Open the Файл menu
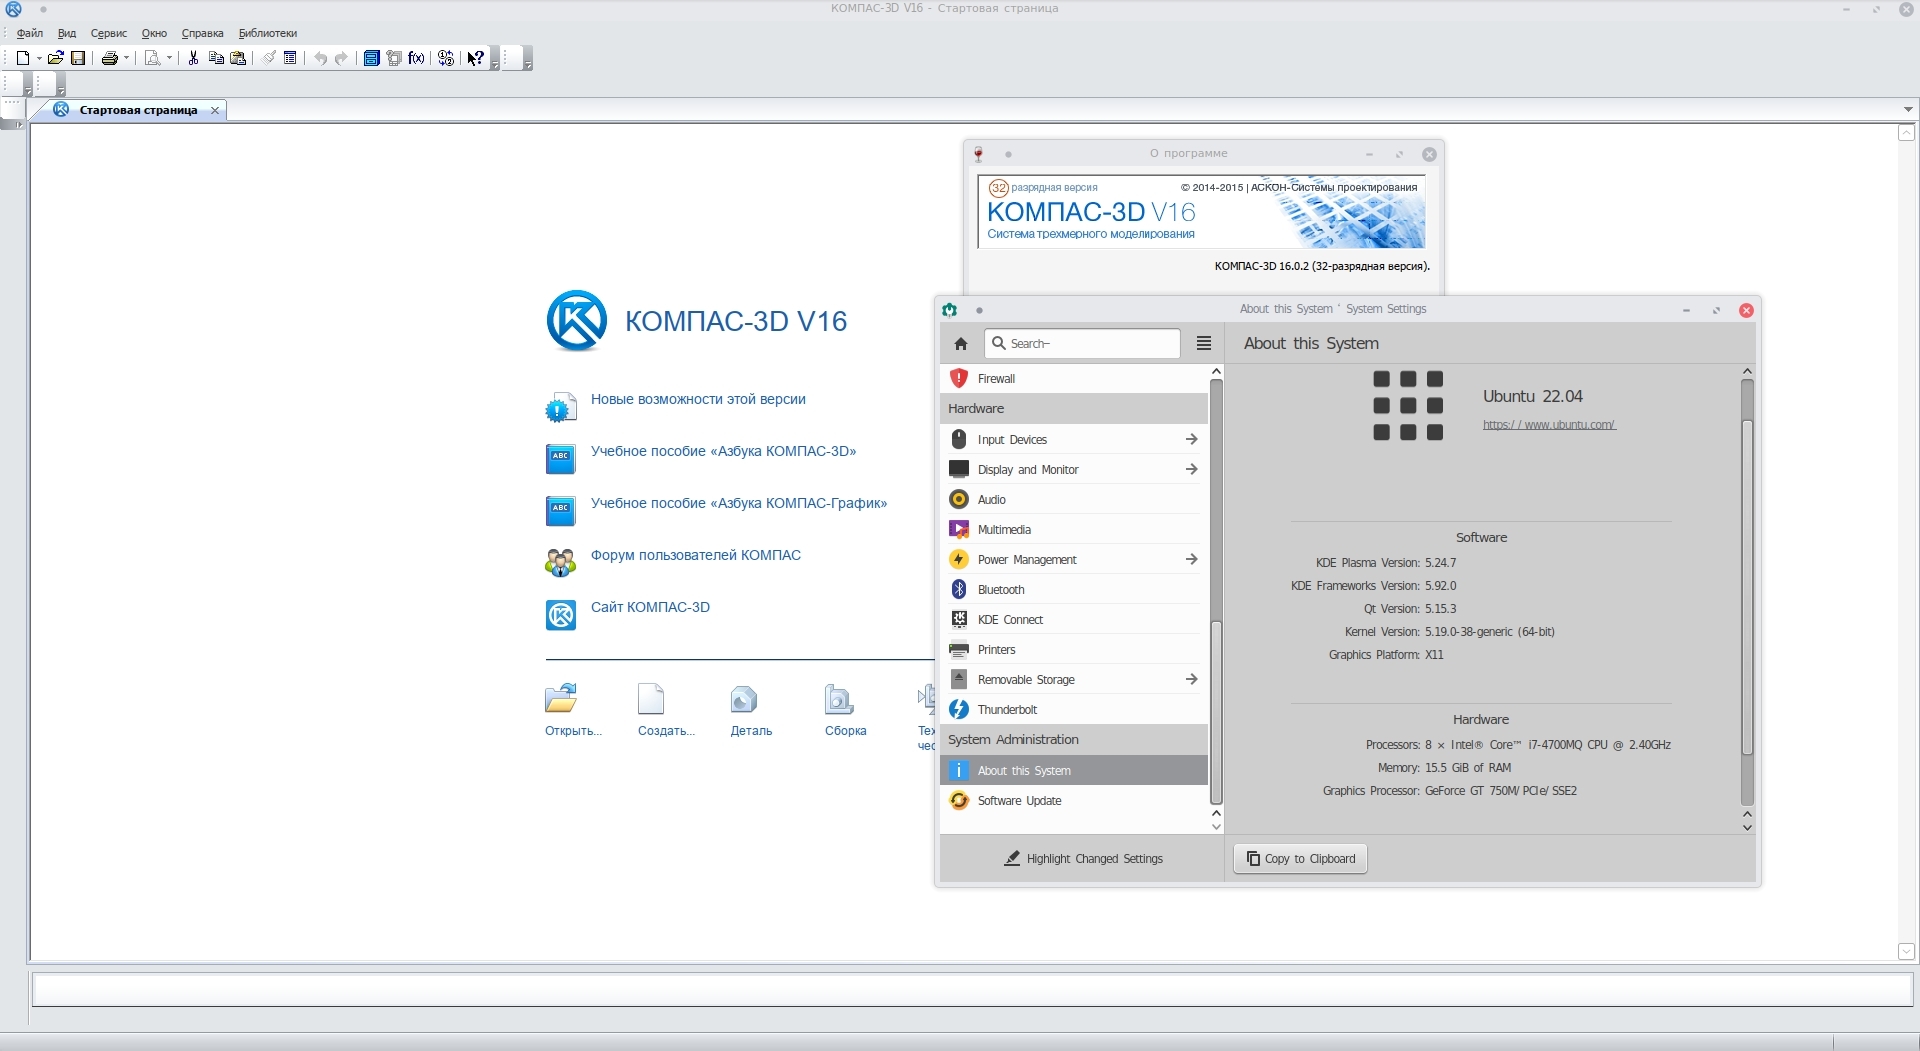Screen dimensions: 1920x1051 point(30,33)
